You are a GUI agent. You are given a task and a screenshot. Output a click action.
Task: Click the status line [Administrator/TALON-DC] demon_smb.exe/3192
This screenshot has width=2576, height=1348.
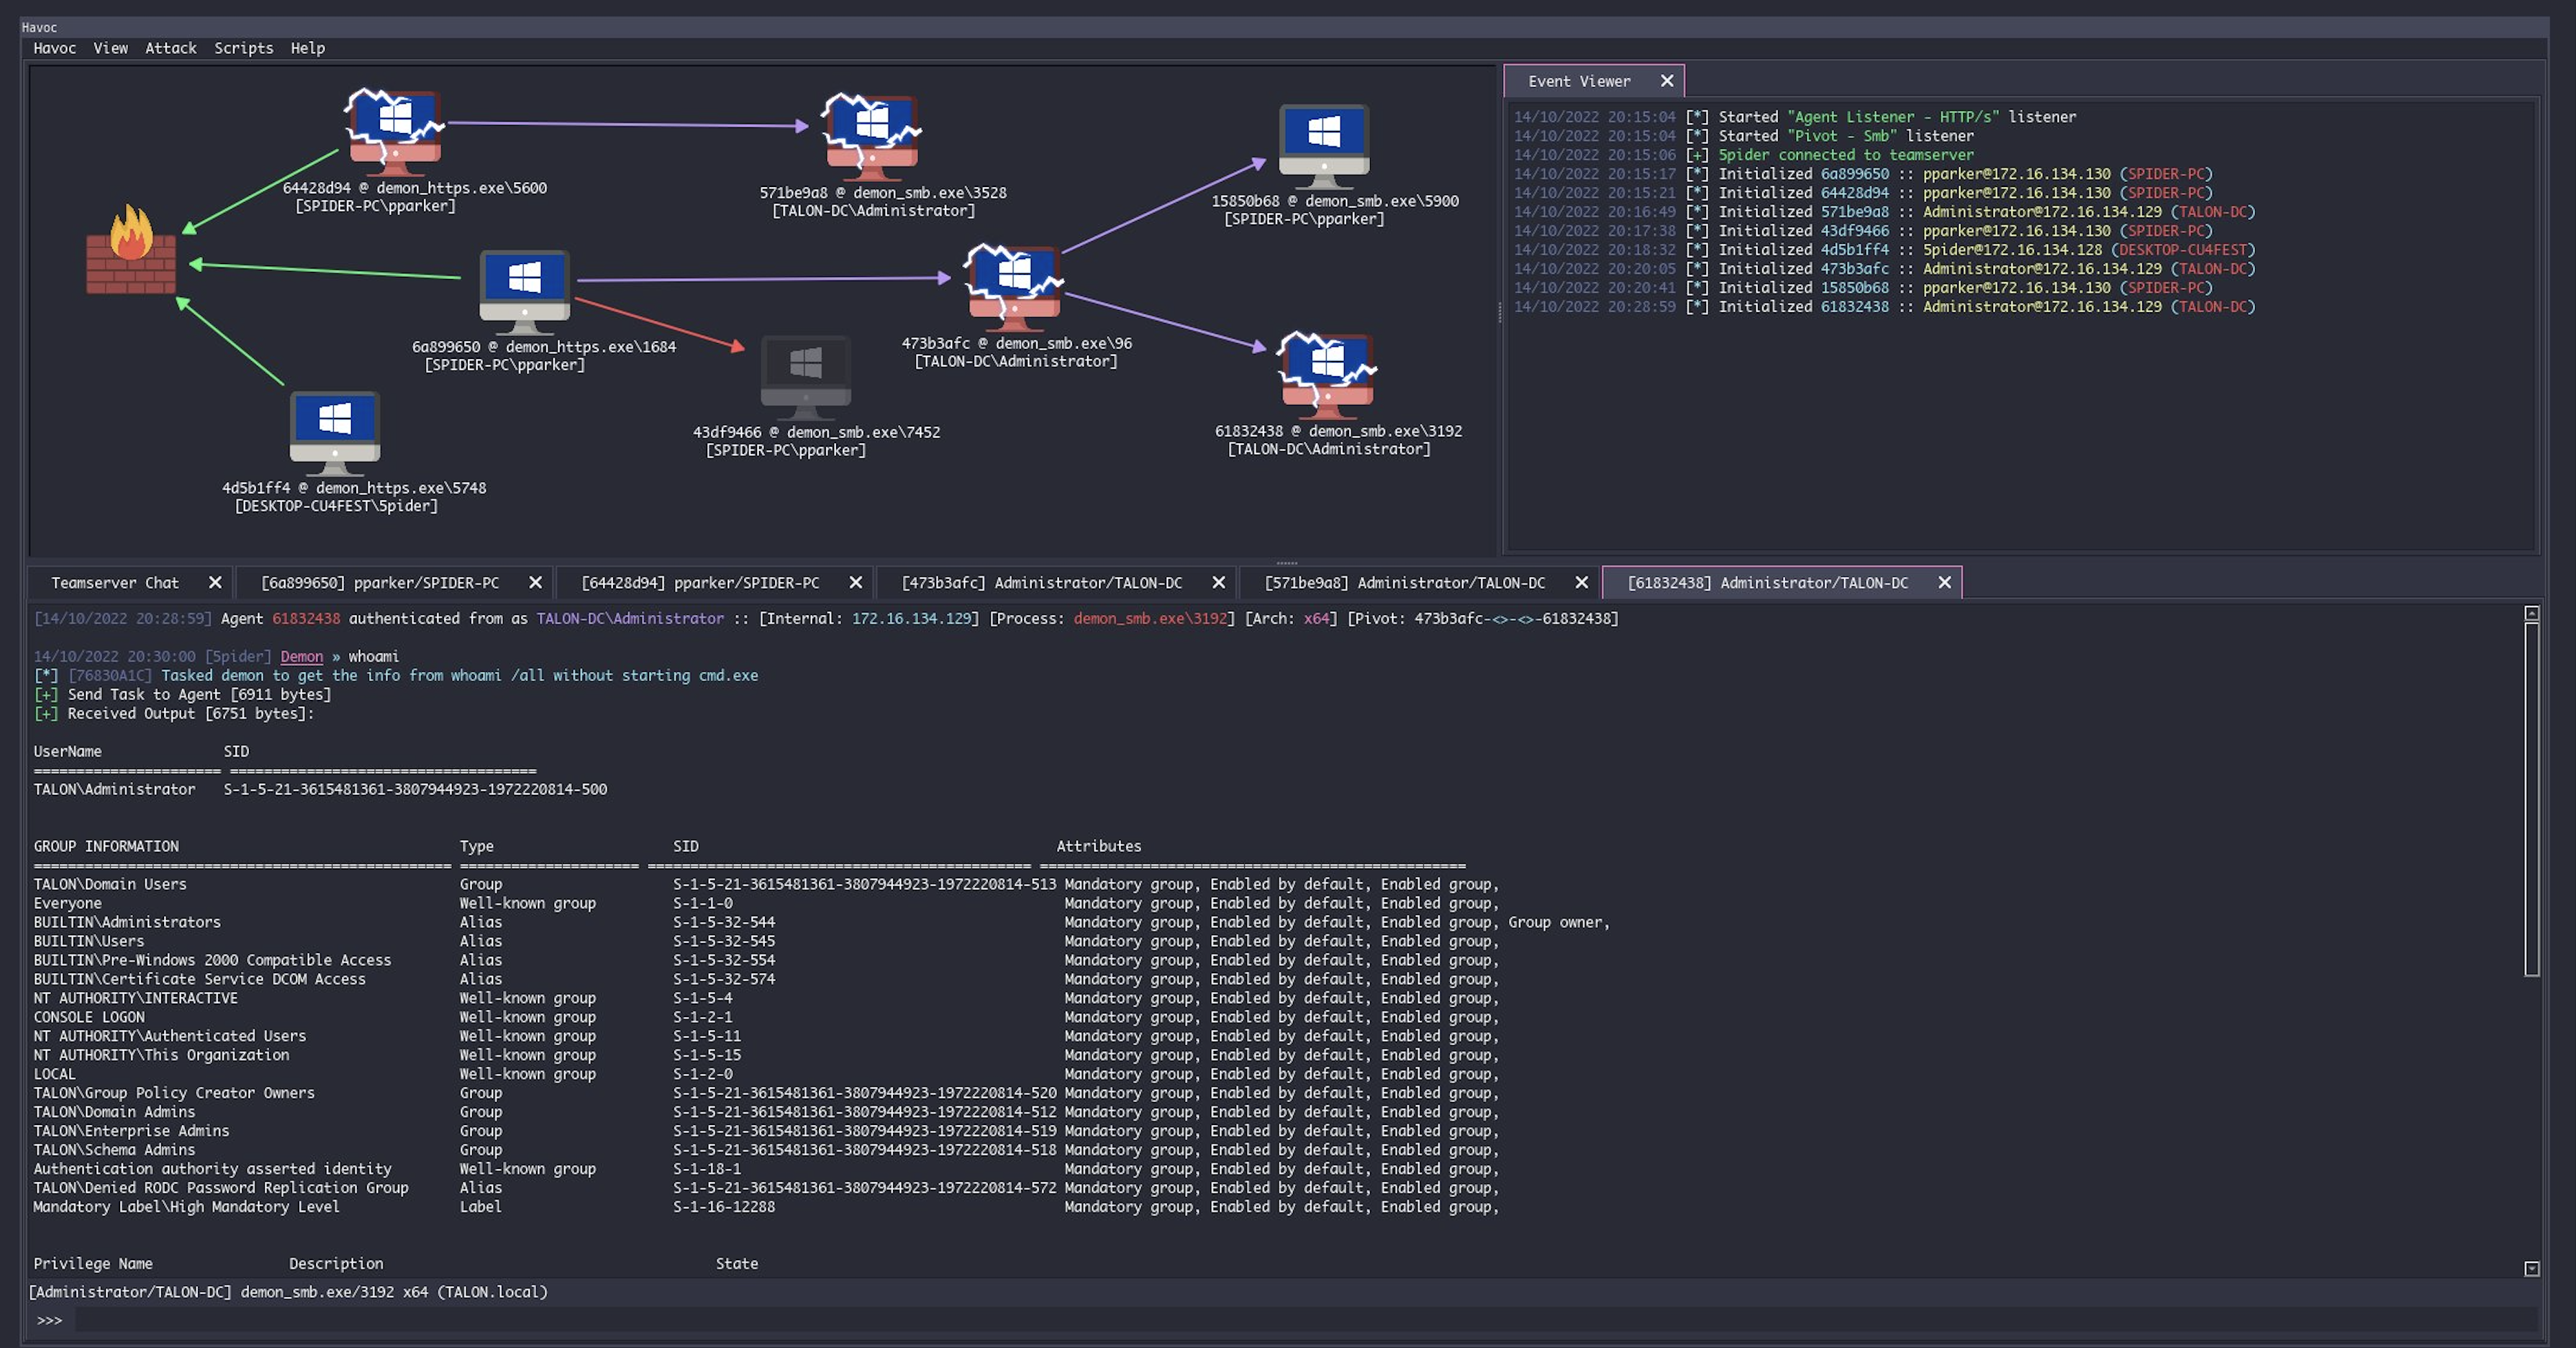coord(288,1291)
